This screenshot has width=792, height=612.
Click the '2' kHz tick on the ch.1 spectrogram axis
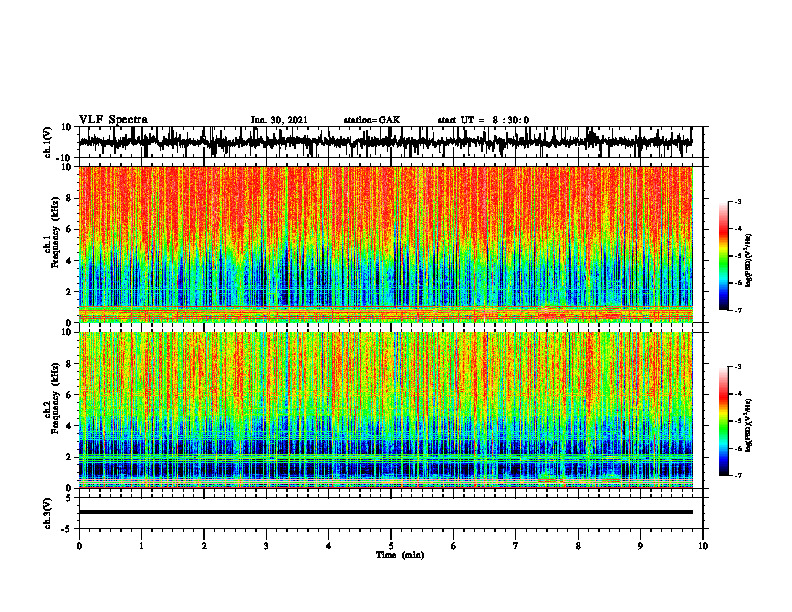(x=70, y=292)
